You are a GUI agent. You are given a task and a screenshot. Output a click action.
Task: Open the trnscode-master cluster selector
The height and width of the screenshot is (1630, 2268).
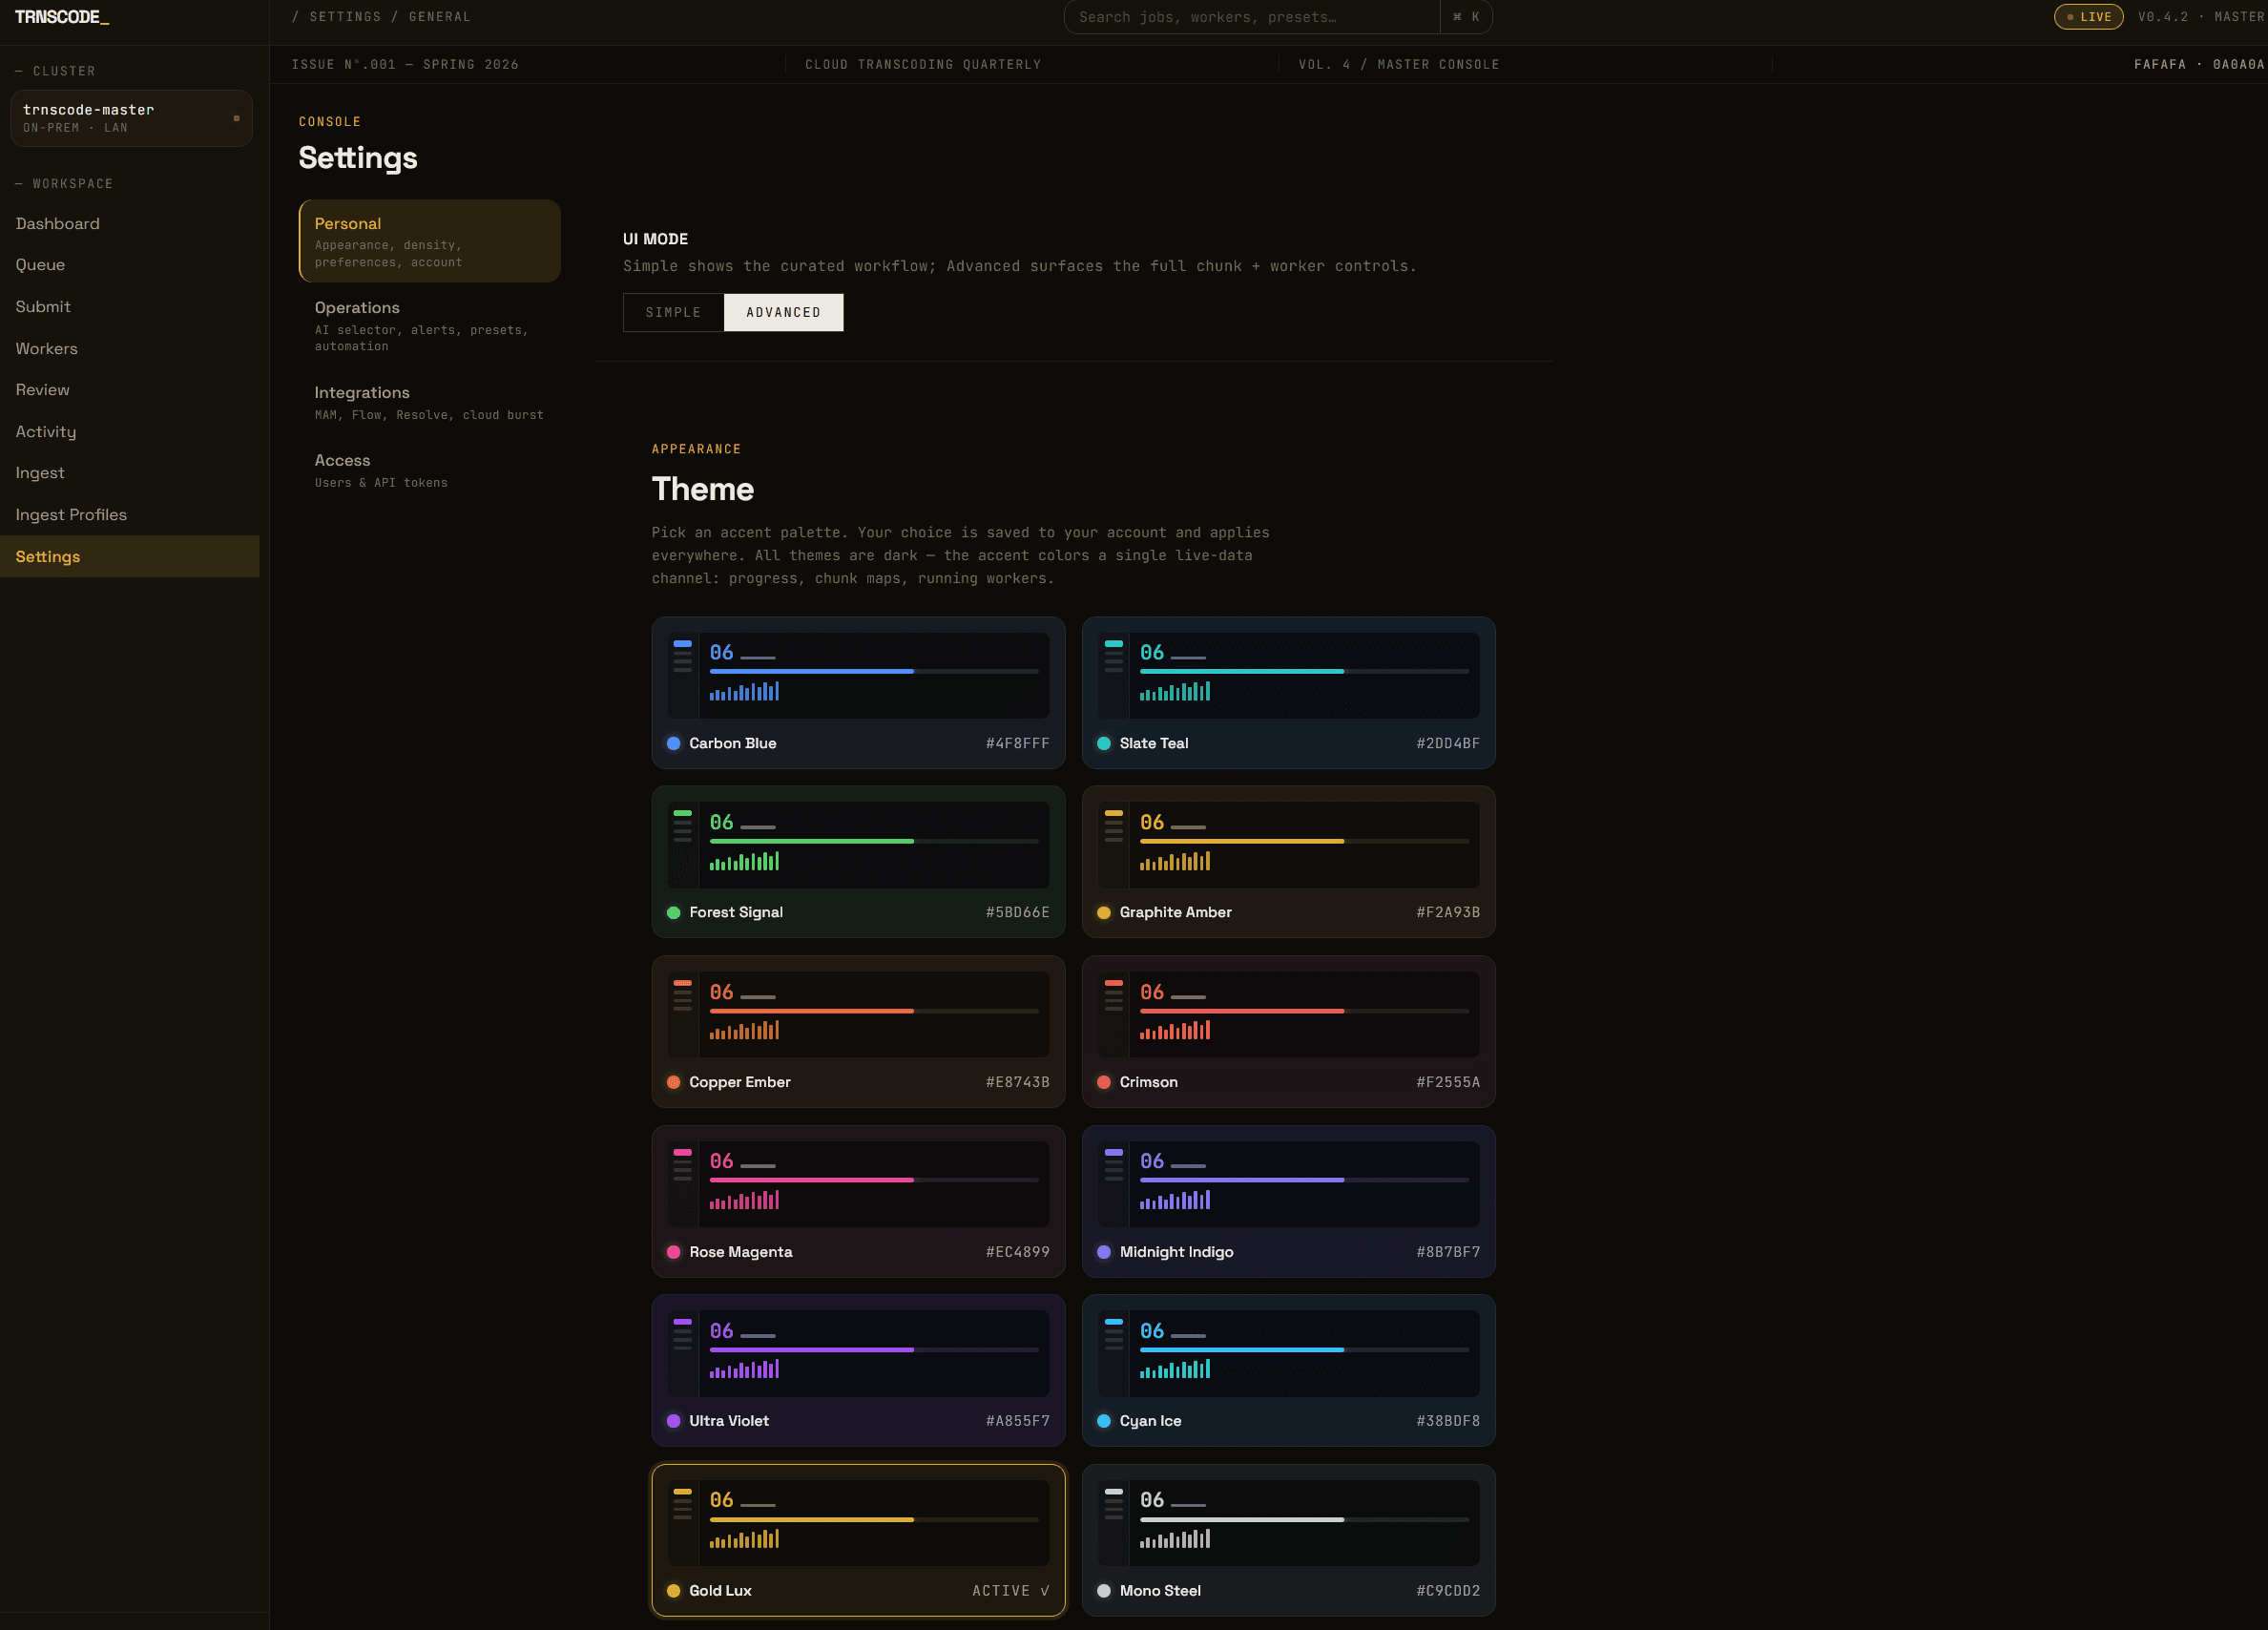pyautogui.click(x=131, y=118)
